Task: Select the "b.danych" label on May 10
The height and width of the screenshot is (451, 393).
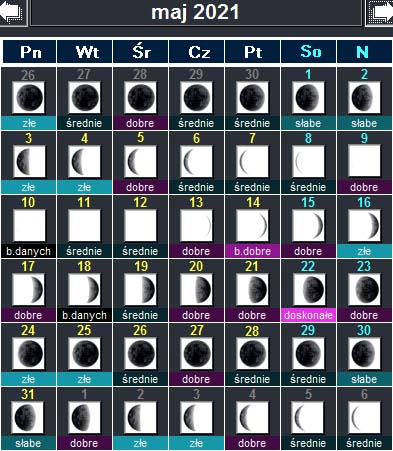Action: coord(28,251)
